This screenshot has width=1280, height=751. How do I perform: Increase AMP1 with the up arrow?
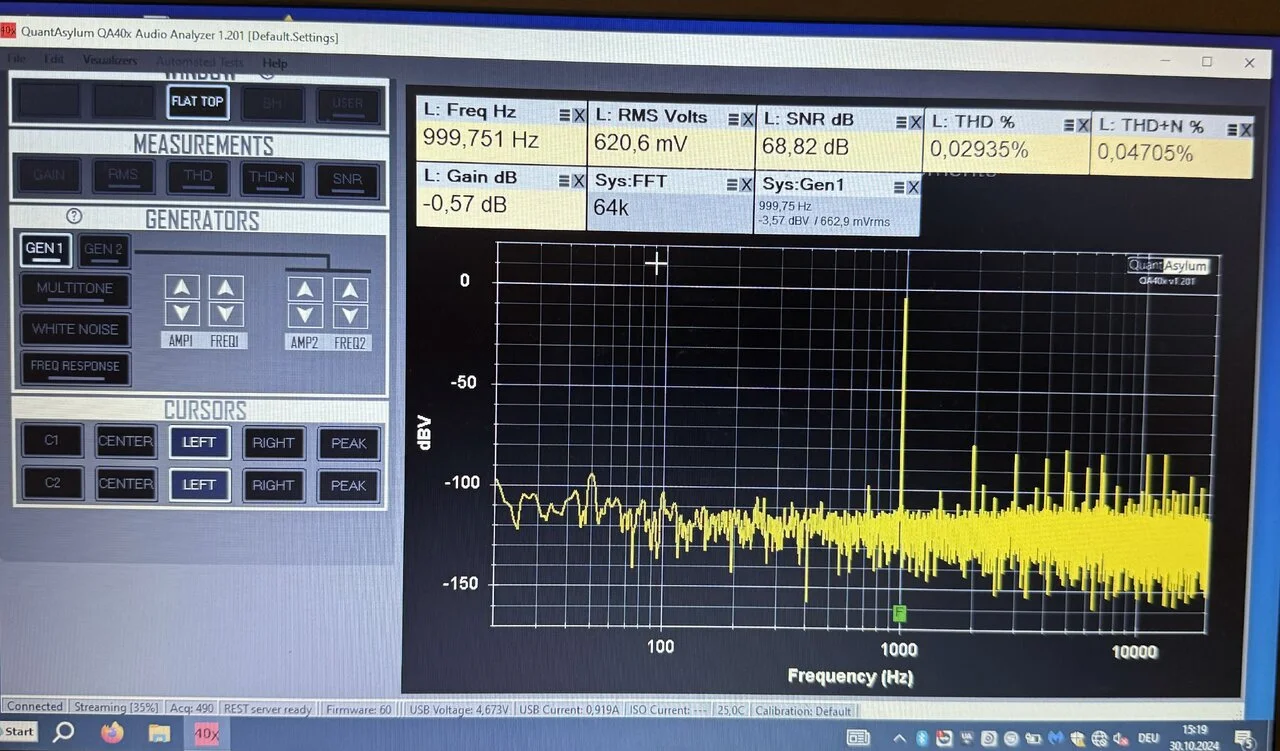(x=182, y=289)
